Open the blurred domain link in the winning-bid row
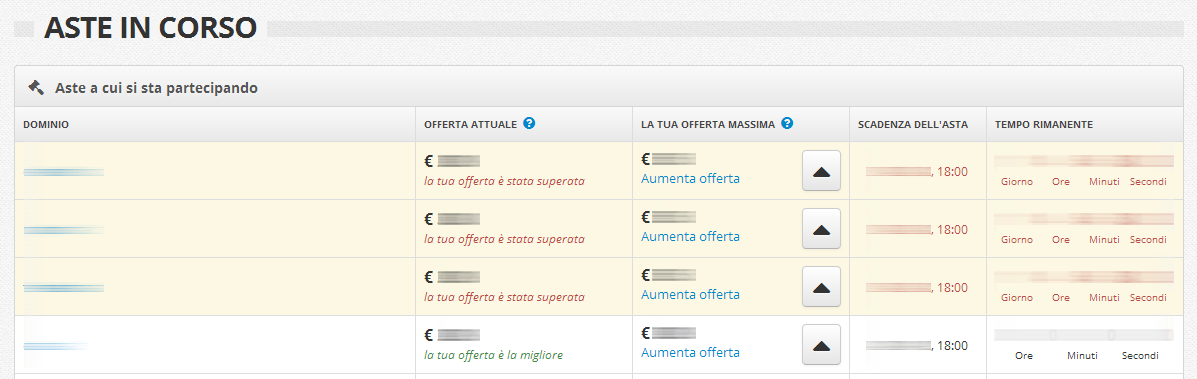The width and height of the screenshot is (1197, 379). coord(56,346)
